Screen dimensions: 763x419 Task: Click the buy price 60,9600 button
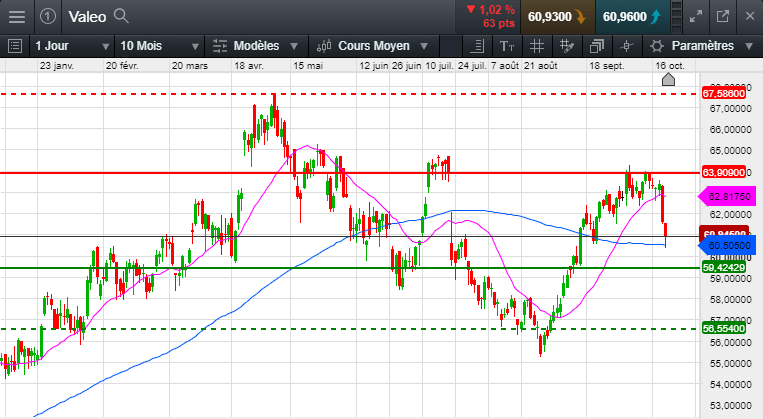tap(631, 16)
